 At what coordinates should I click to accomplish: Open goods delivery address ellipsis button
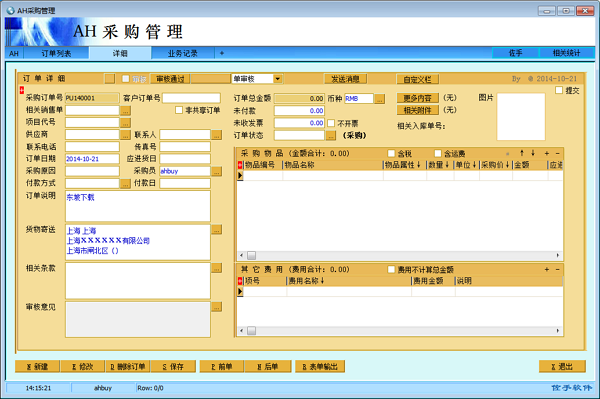(x=217, y=230)
